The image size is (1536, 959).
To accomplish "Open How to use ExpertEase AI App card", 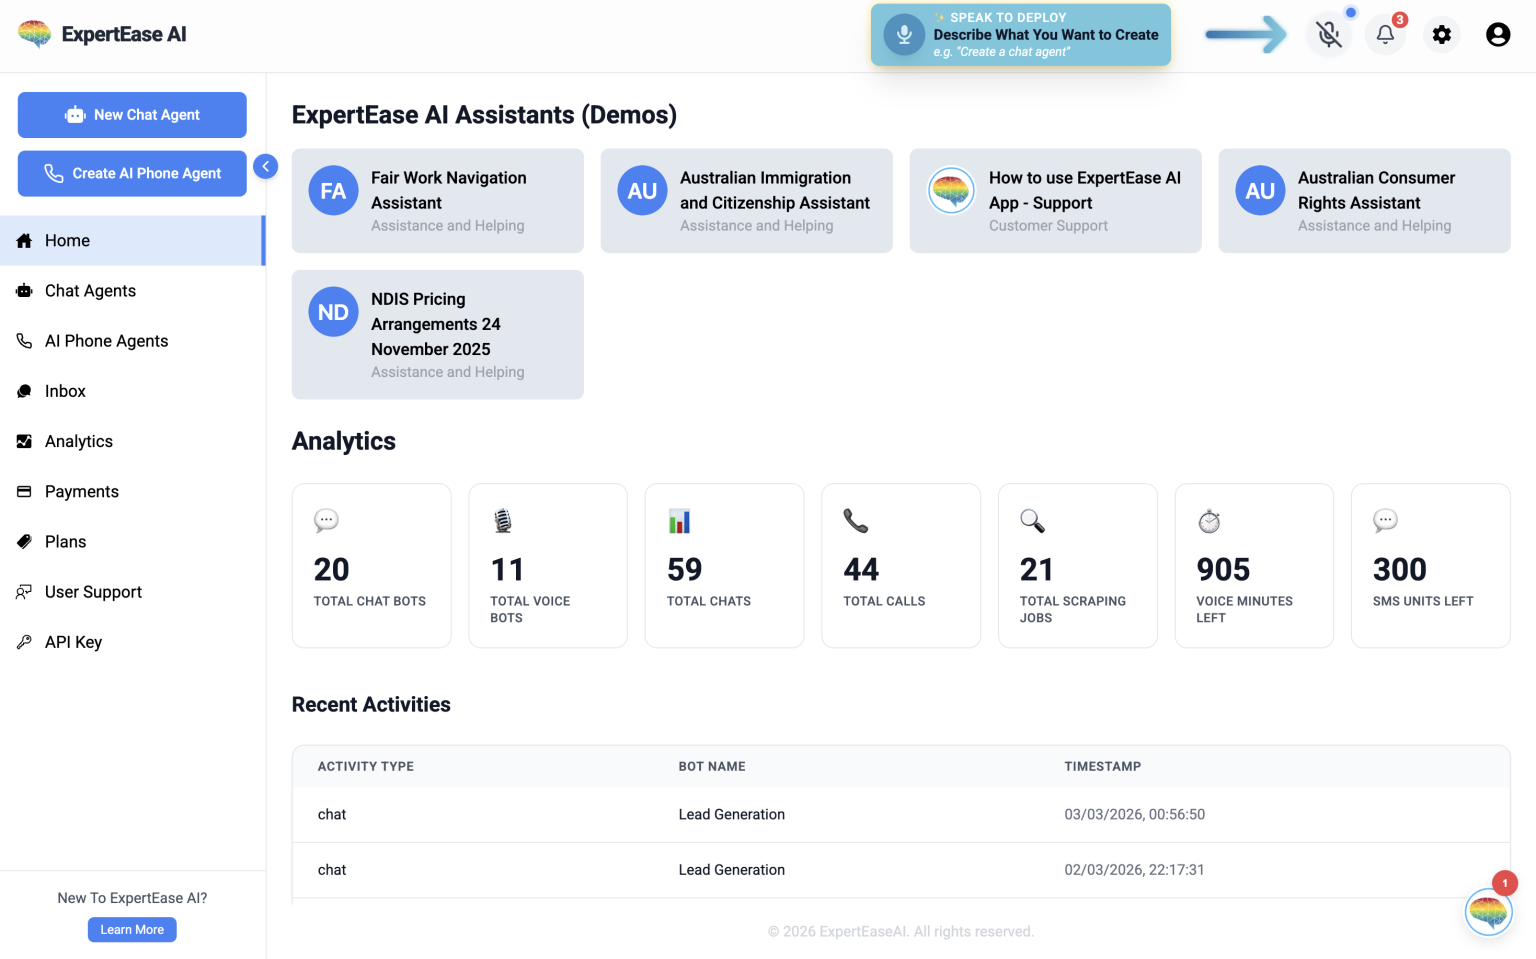I will click(1055, 201).
